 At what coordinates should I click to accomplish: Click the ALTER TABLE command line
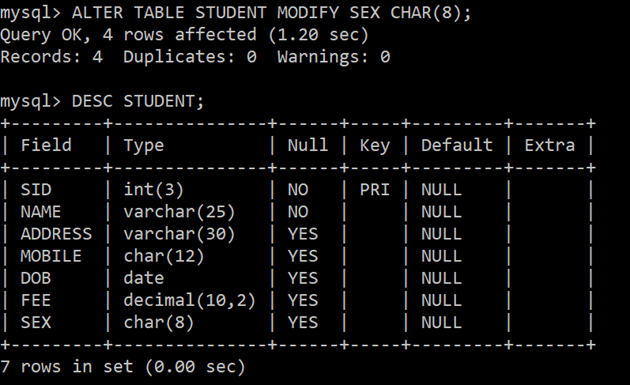point(235,13)
